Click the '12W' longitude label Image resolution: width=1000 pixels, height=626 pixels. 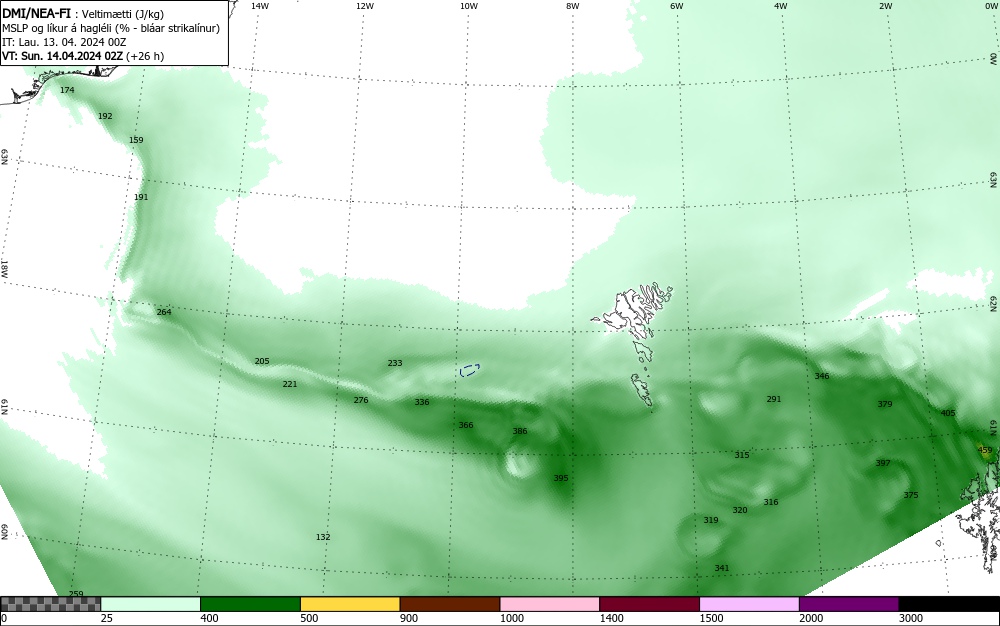(364, 6)
